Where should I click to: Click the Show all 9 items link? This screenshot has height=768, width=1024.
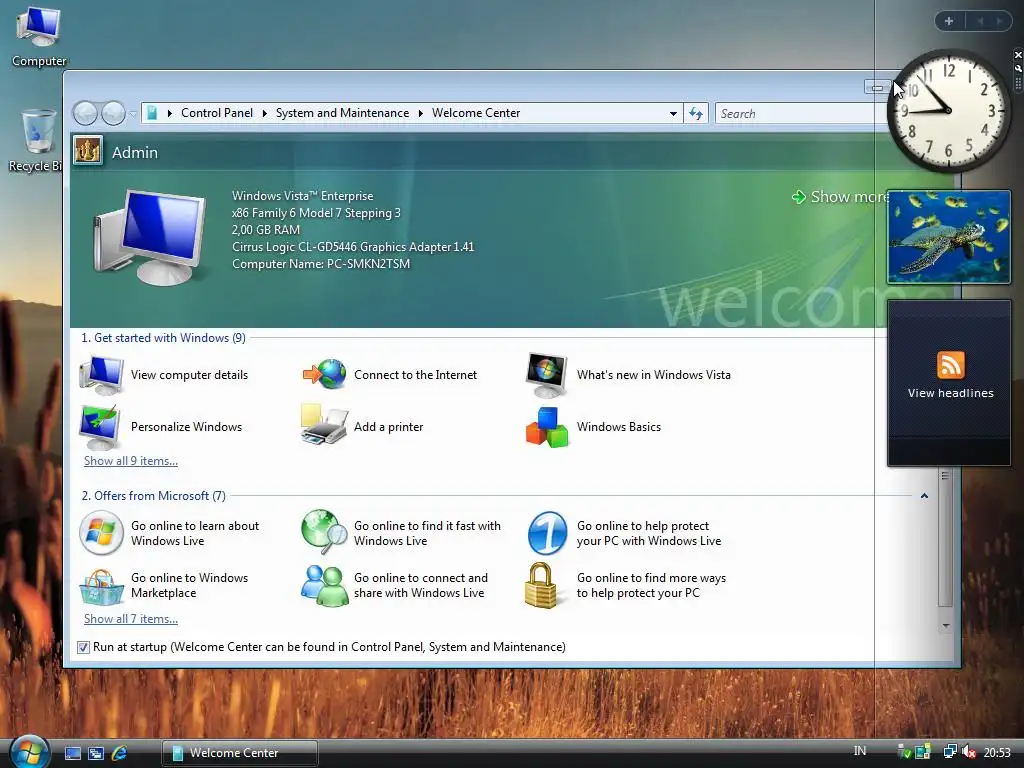click(131, 461)
